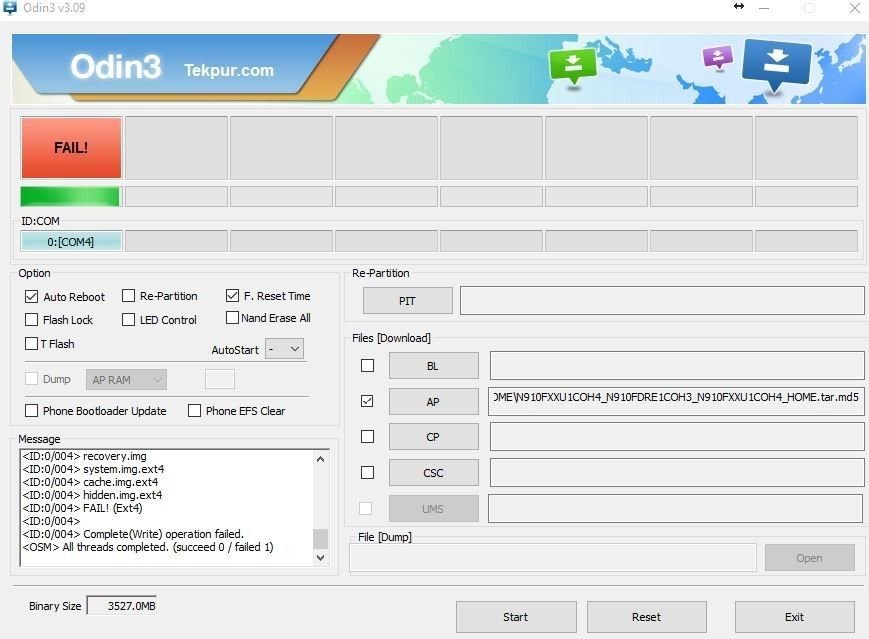Image resolution: width=869 pixels, height=639 pixels.
Task: Click the BL file button
Action: 433,366
